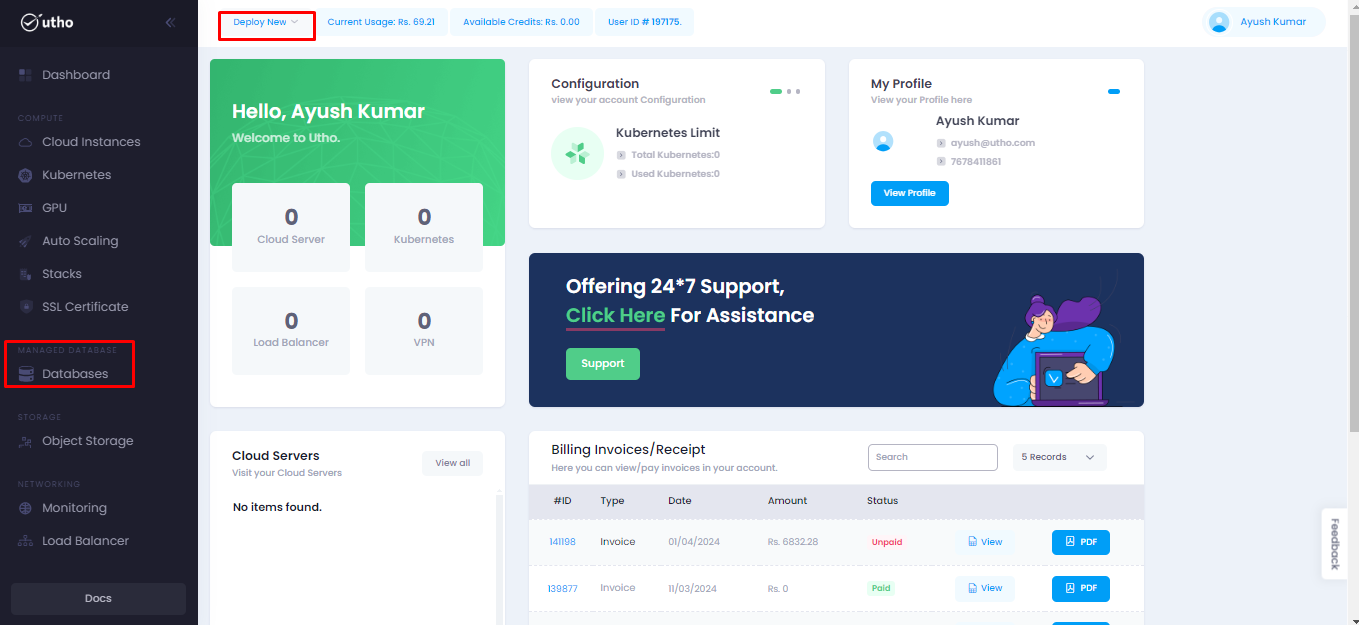
Task: Click the Unpaid status badge
Action: point(887,542)
